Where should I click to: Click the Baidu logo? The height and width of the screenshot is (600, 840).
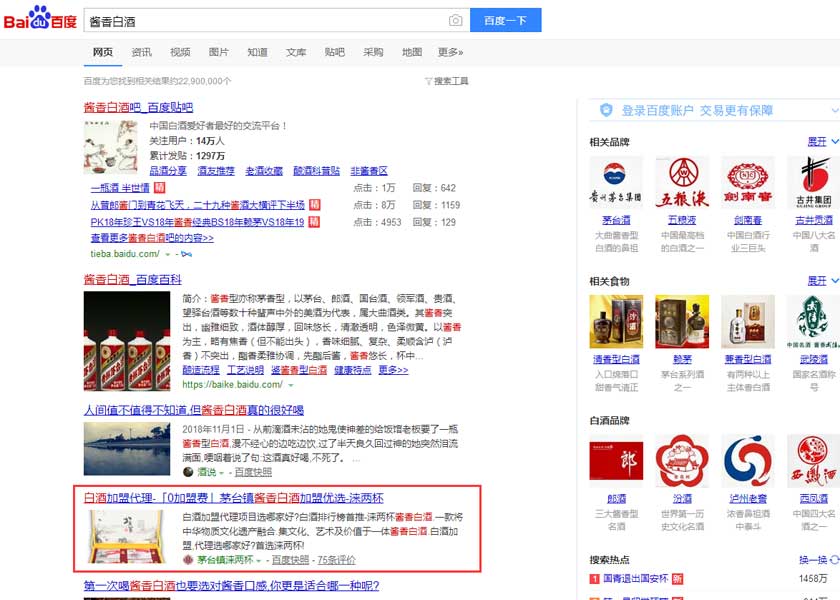tap(40, 19)
